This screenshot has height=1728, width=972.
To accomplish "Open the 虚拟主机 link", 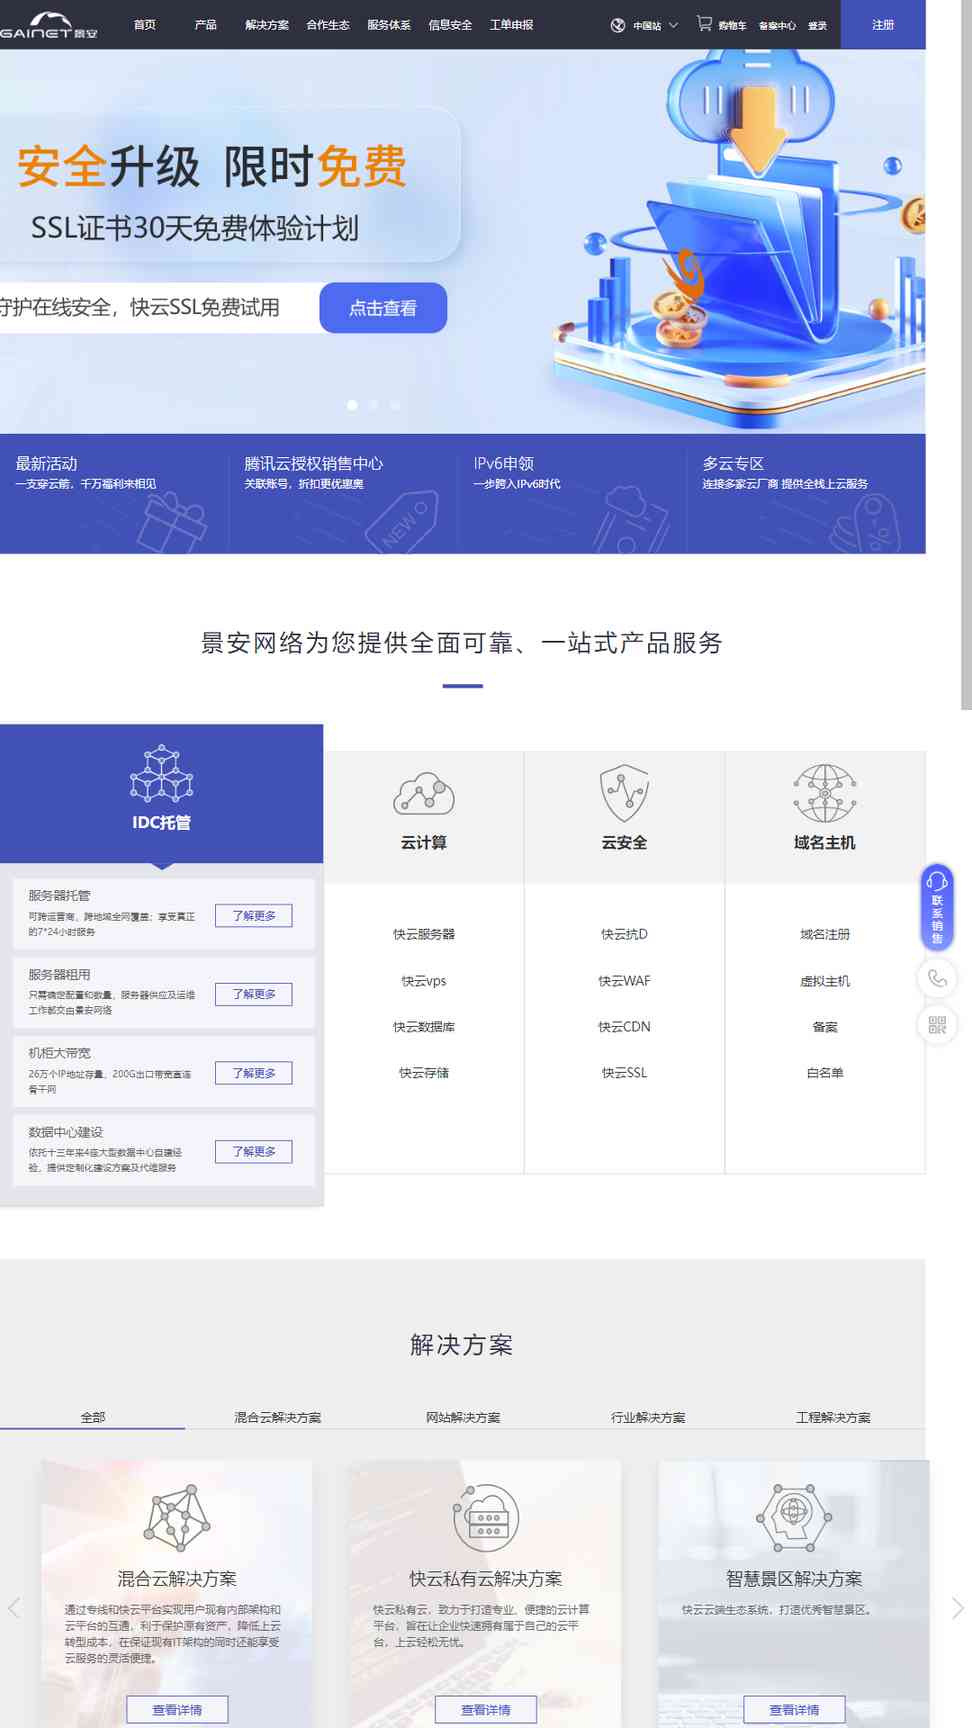I will [x=825, y=981].
